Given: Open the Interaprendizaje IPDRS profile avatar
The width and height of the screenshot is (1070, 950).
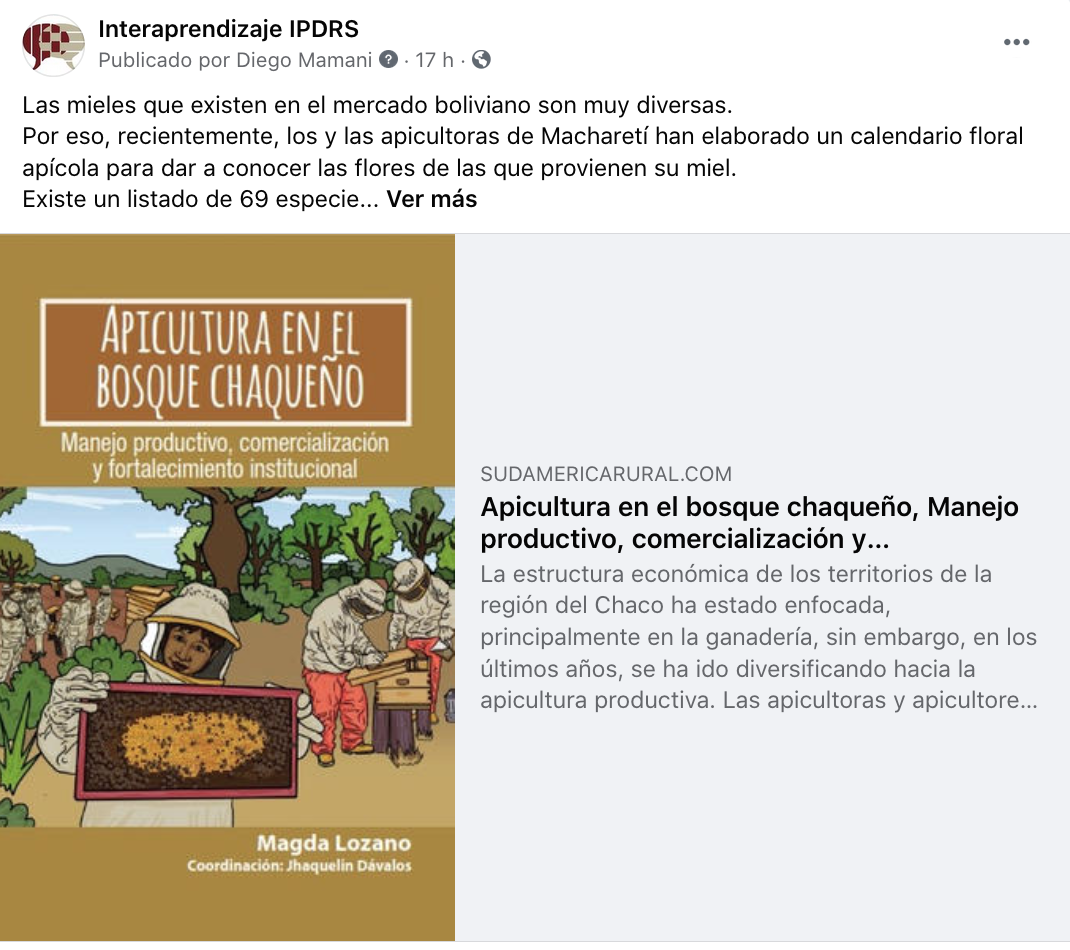Looking at the screenshot, I should (53, 45).
